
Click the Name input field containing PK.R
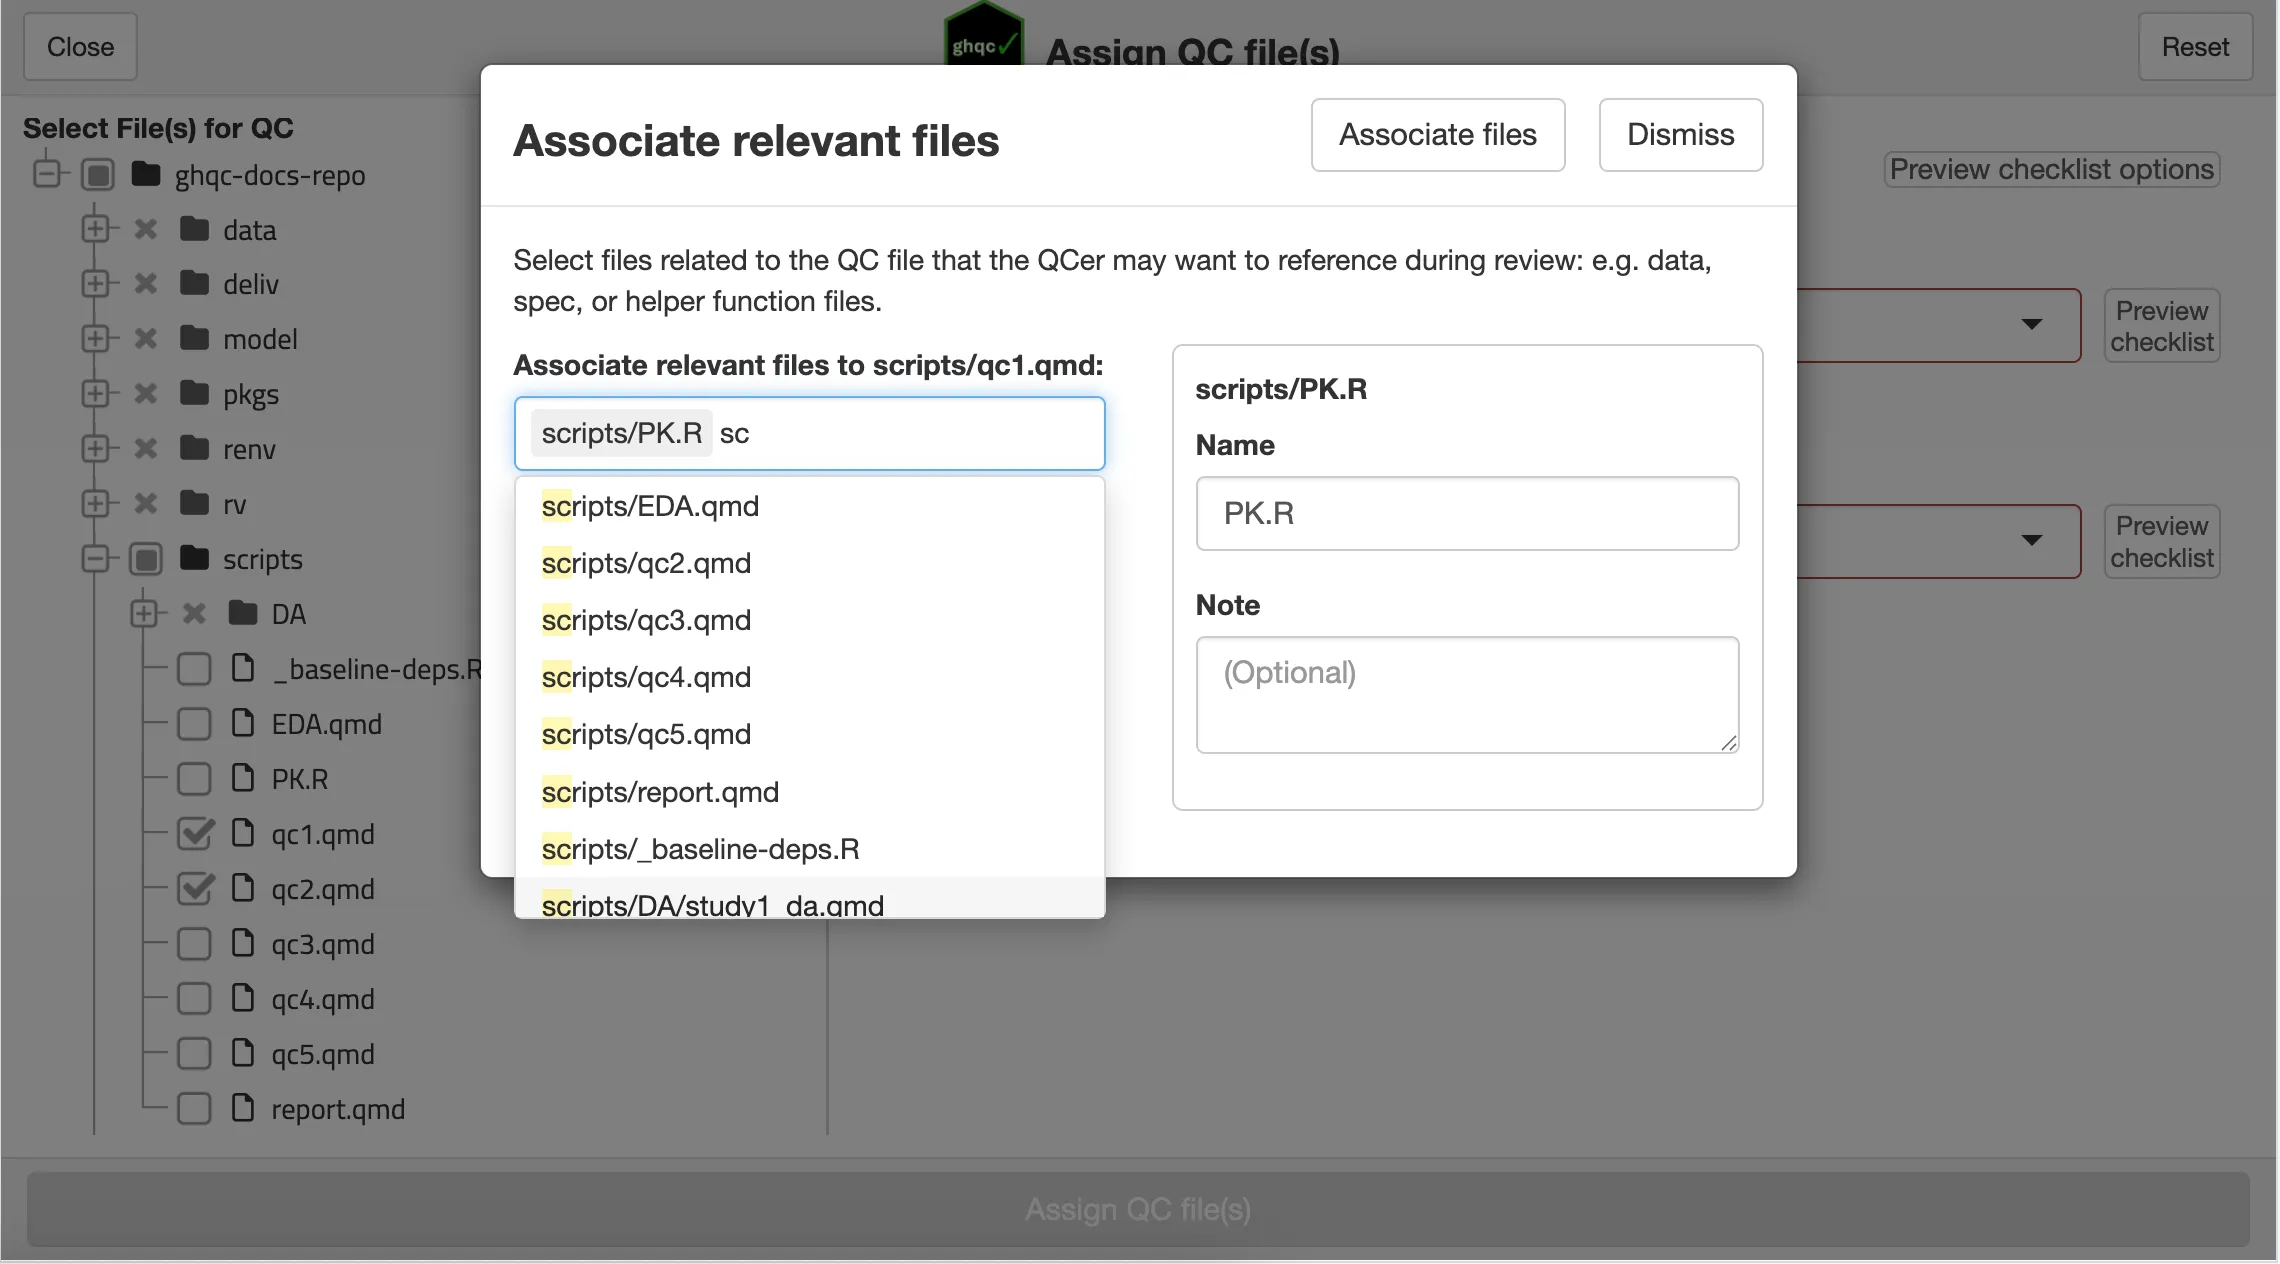pos(1466,513)
